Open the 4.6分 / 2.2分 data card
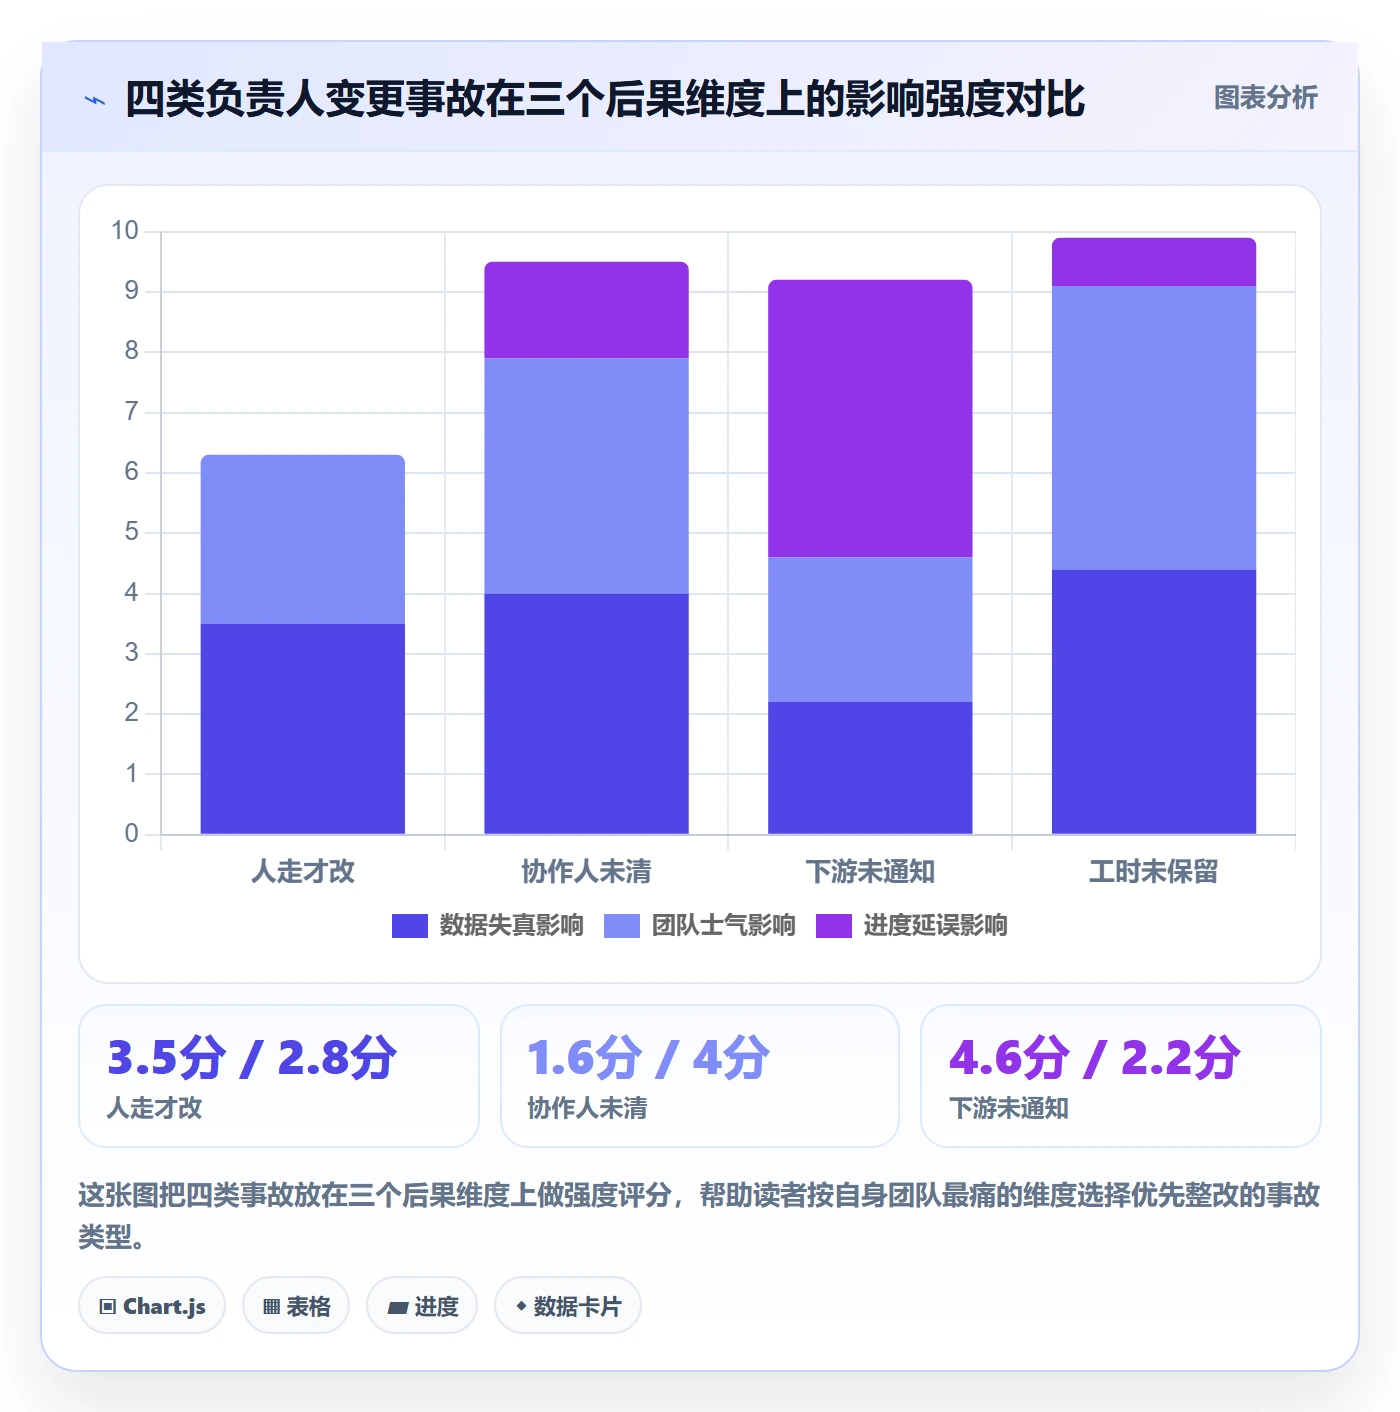Image resolution: width=1400 pixels, height=1412 pixels. click(1121, 1076)
